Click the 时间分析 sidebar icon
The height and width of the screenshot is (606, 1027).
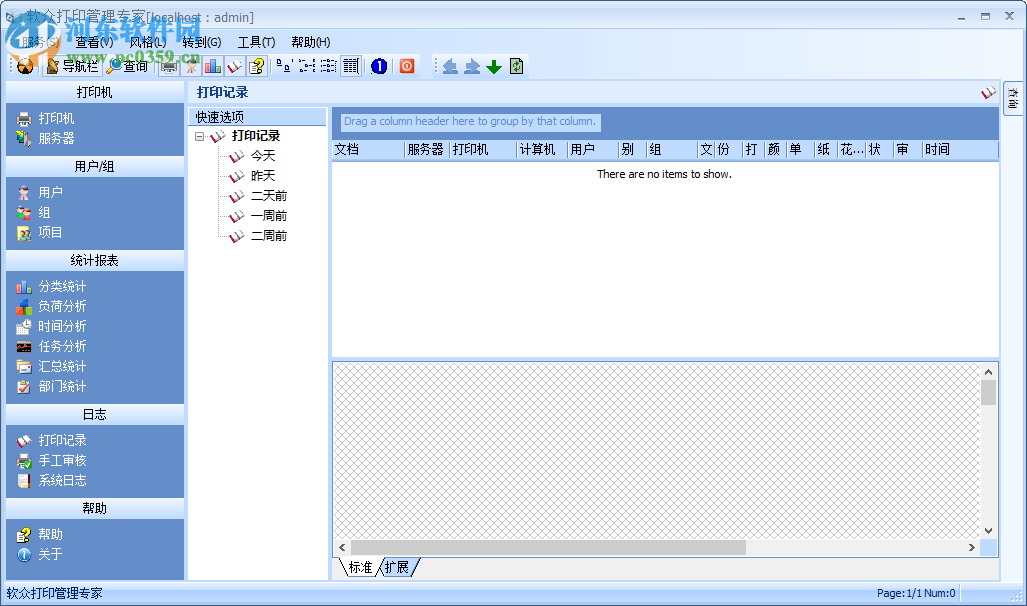tap(24, 326)
